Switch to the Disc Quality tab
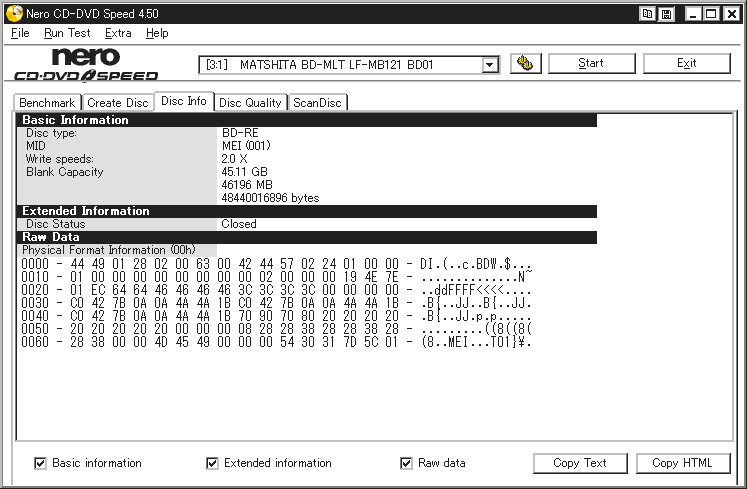Viewport: 747px width, 489px height. [250, 103]
